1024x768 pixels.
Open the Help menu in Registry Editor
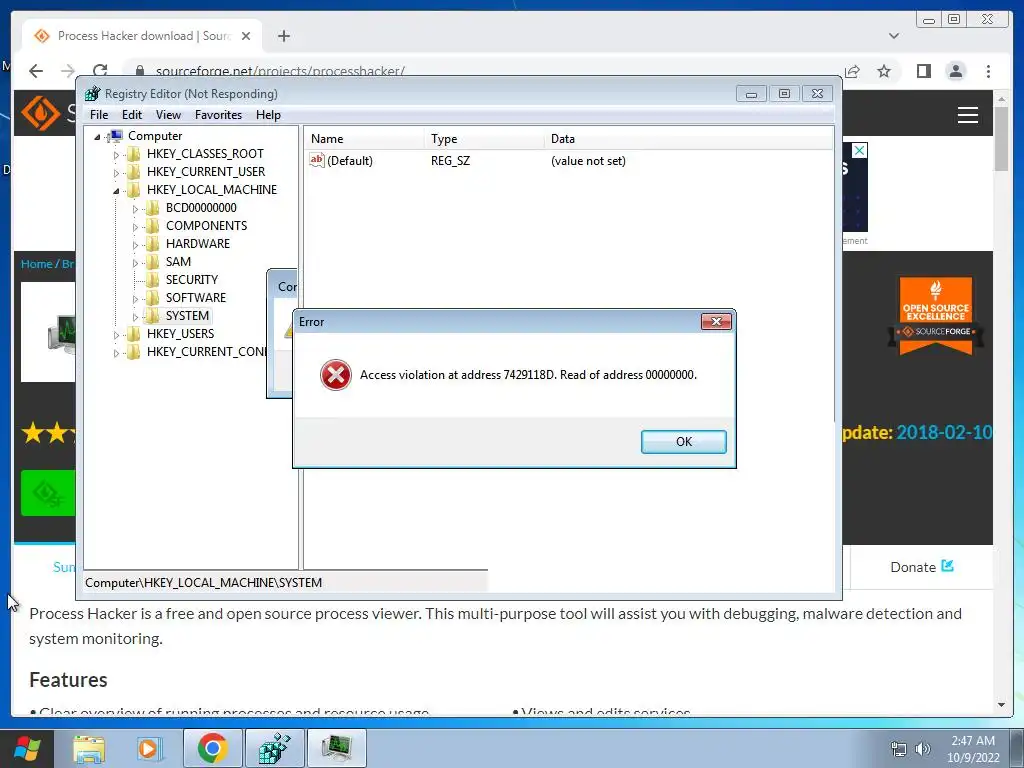point(268,115)
